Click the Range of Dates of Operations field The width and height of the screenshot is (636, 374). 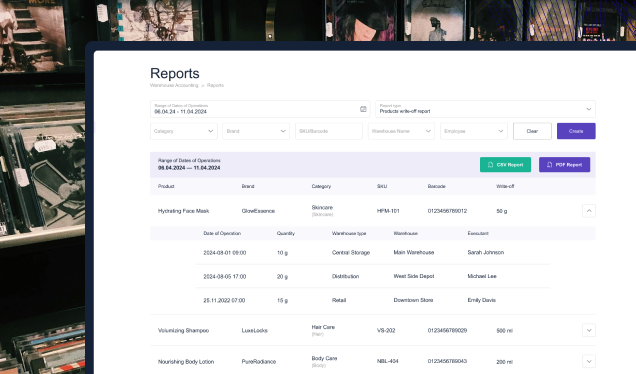260,109
